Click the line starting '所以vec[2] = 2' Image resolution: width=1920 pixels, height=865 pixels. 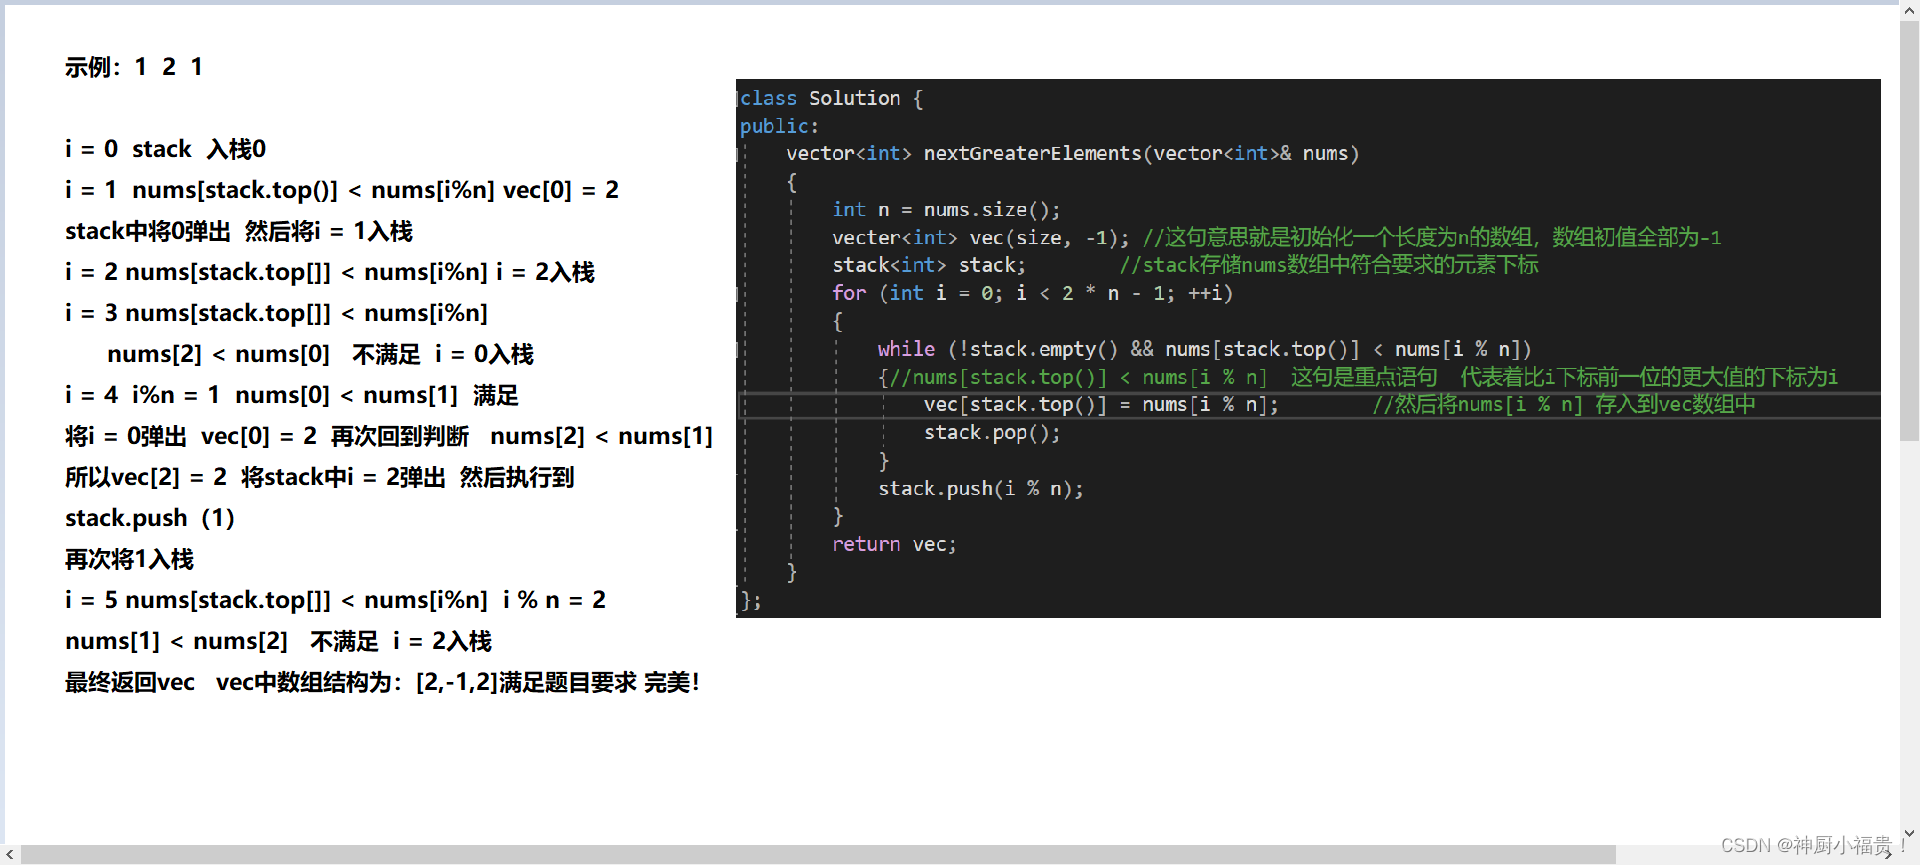point(319,477)
